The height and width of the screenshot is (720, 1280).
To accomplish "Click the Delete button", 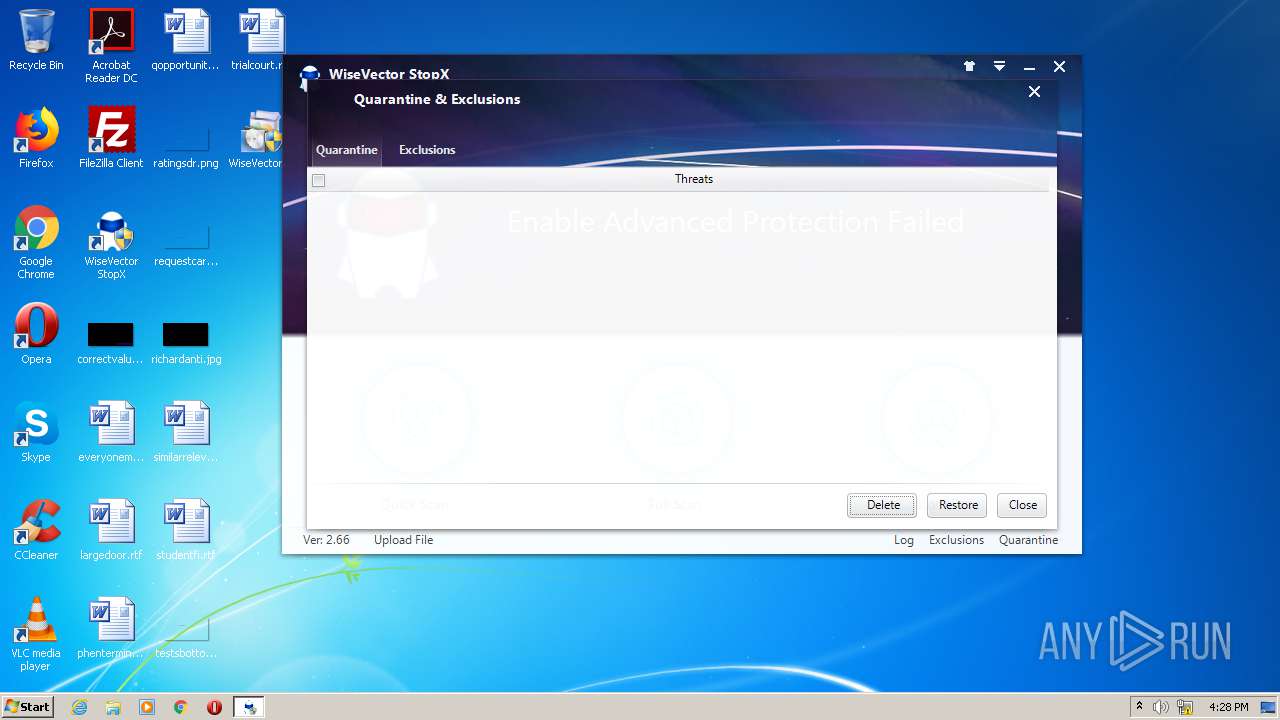I will coord(882,505).
